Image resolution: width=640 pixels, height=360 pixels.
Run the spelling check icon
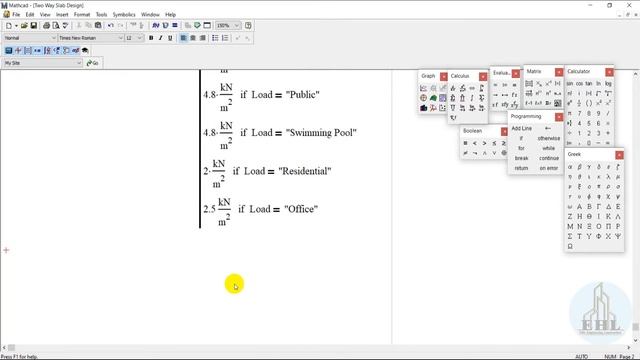65,25
